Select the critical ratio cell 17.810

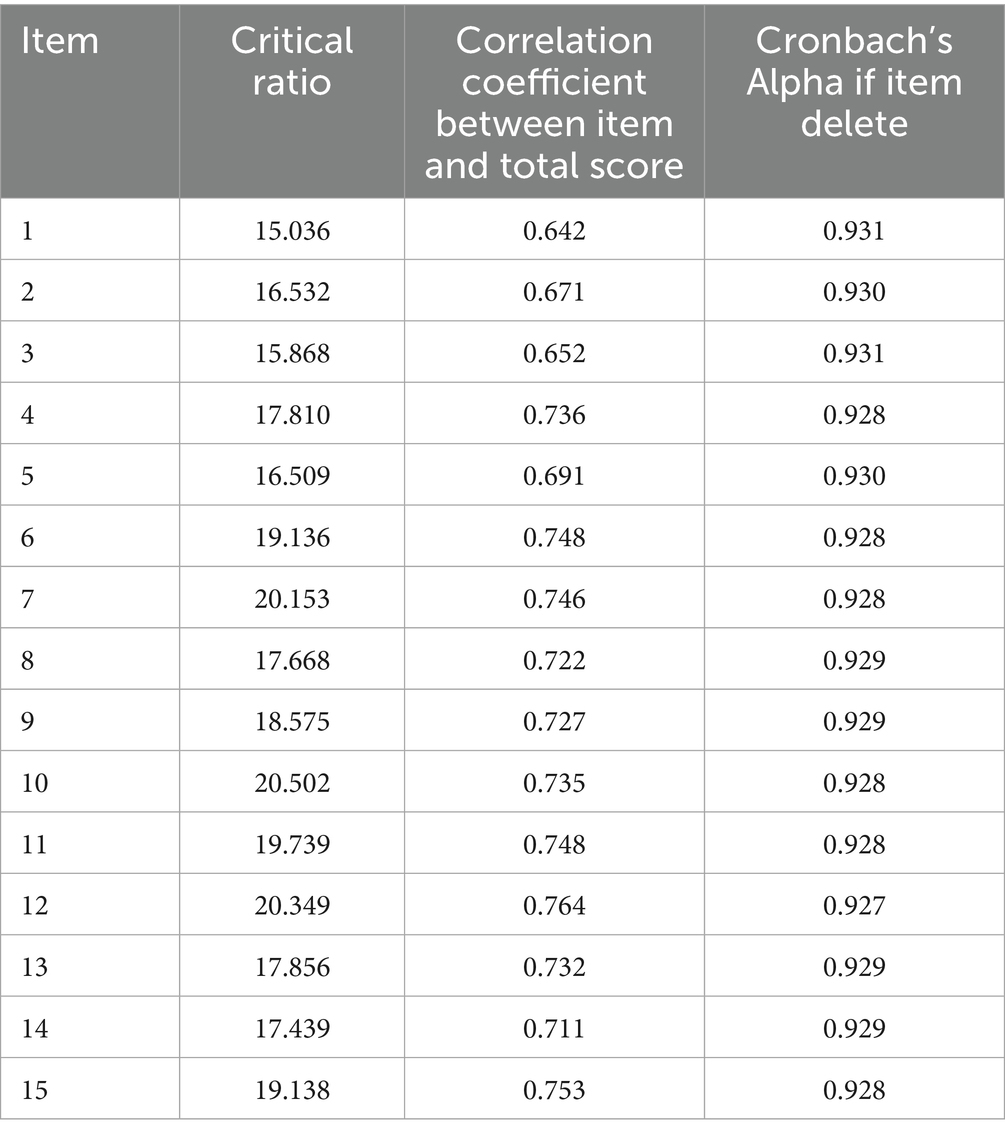click(292, 414)
